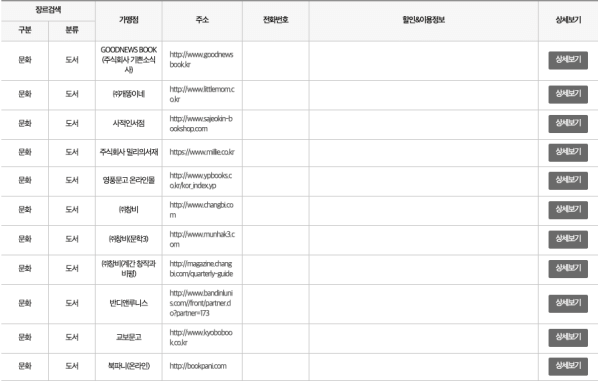The height and width of the screenshot is (381, 600).
Task: Visit the kyobobook.co.kr address
Action: pos(201,337)
